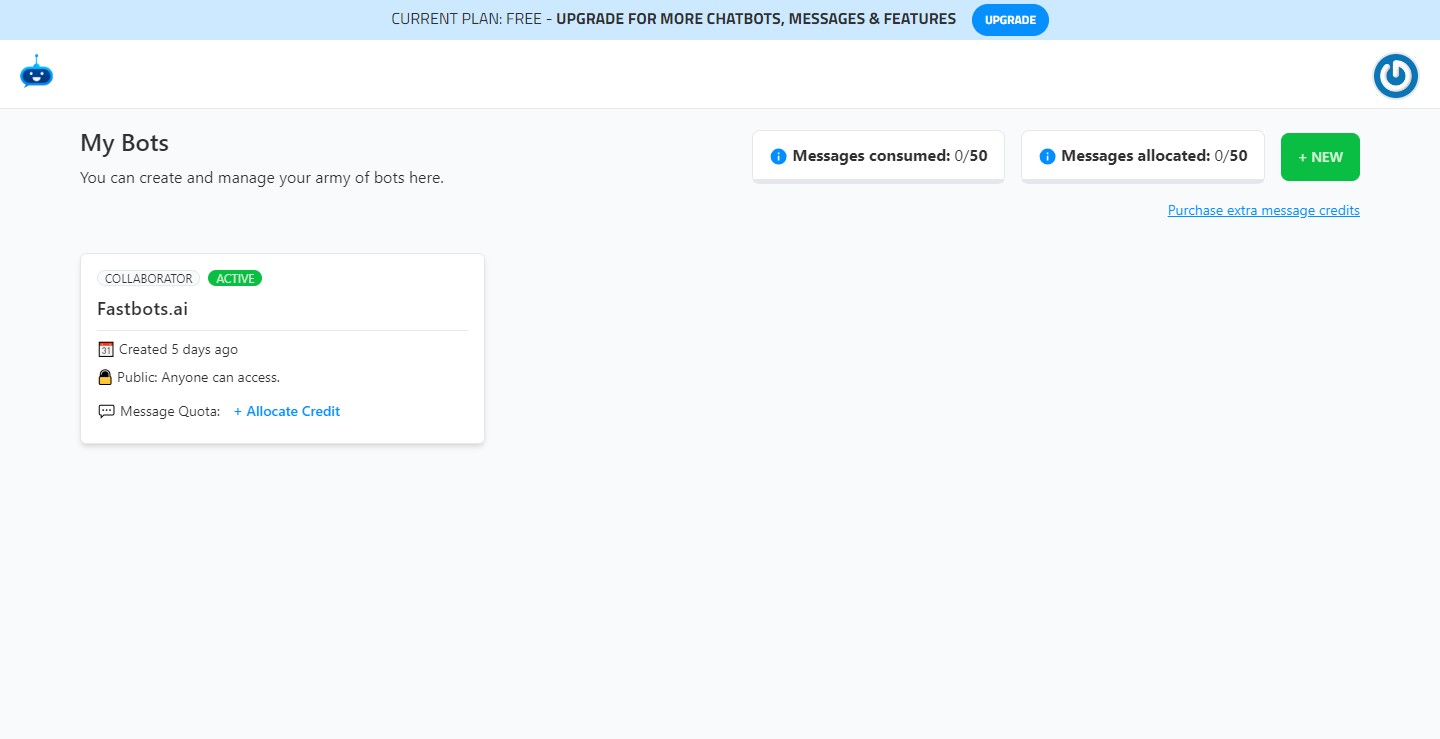Click the Messages allocated counter panel
This screenshot has height=739, width=1440.
click(1142, 155)
